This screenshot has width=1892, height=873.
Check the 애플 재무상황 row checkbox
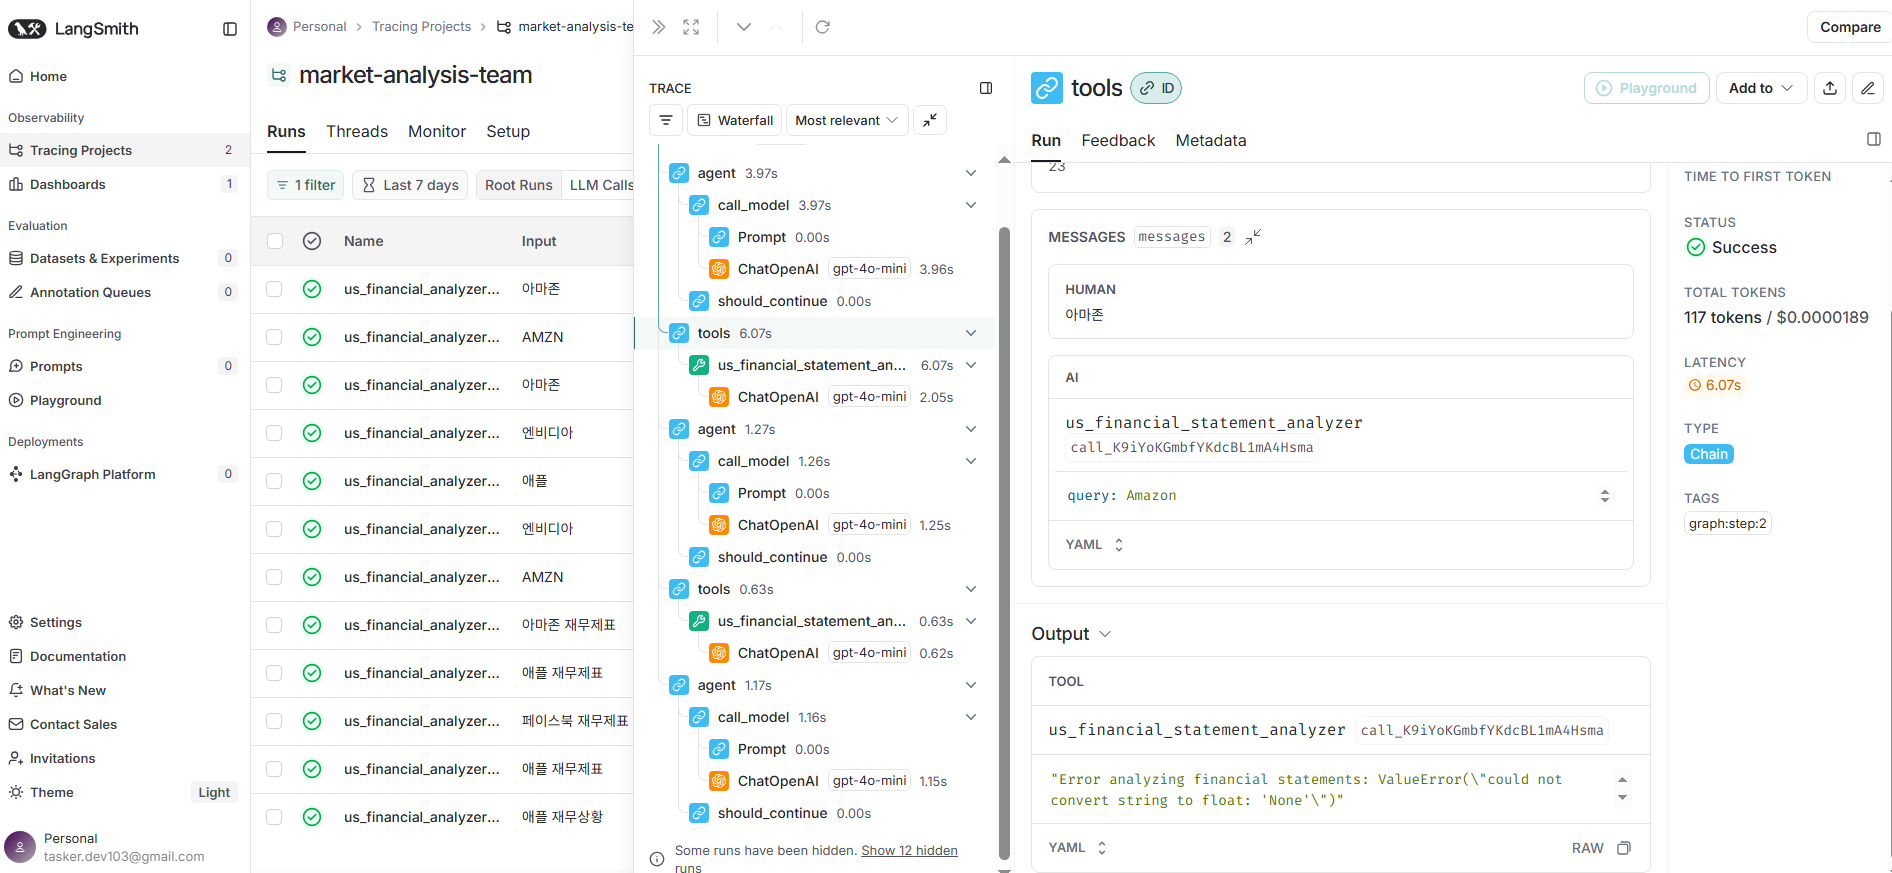pos(274,817)
